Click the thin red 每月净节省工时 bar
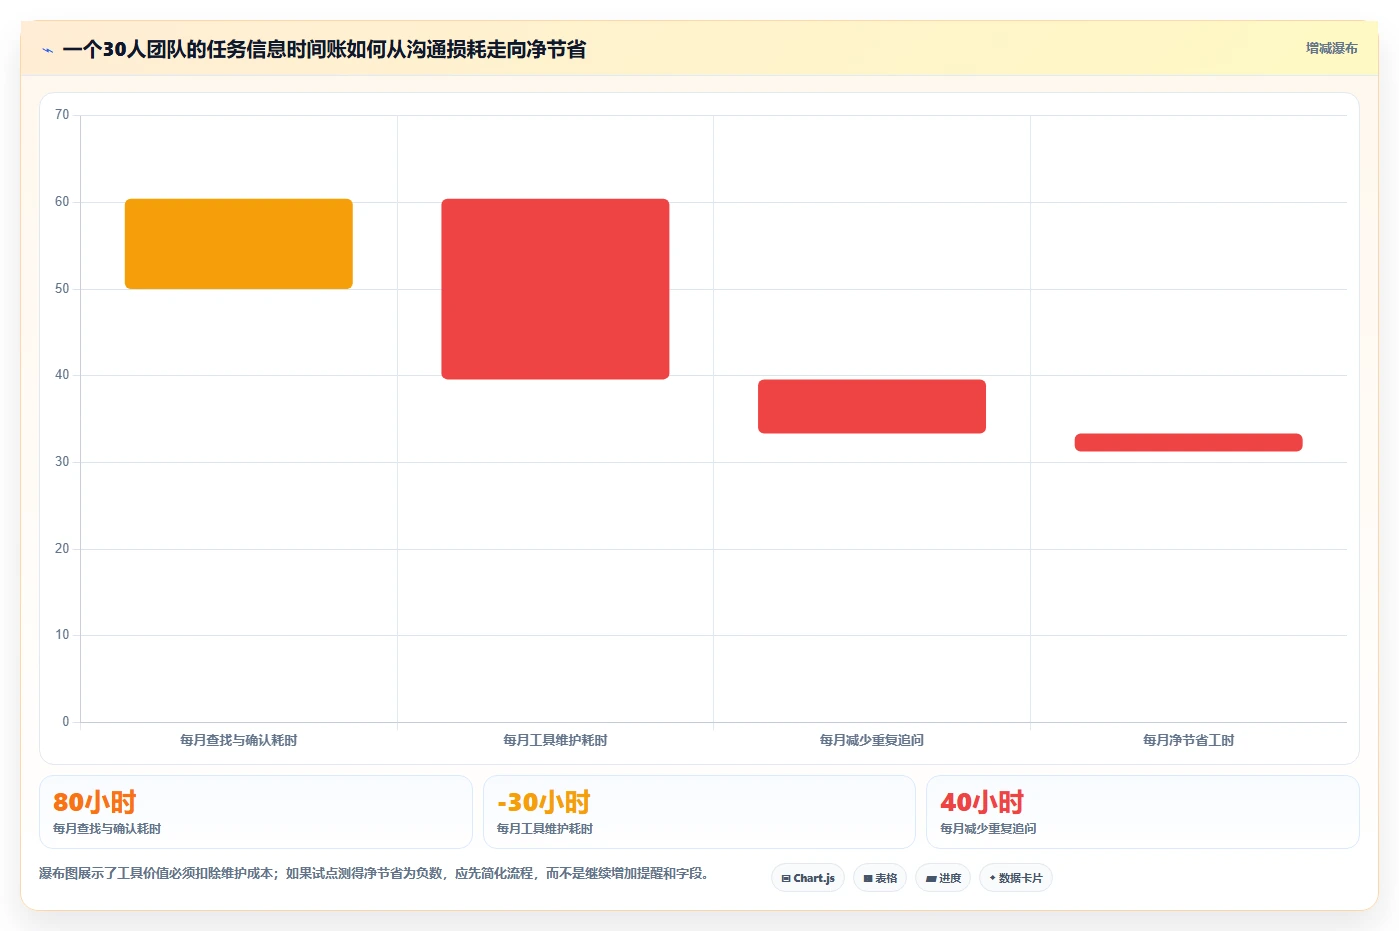The image size is (1399, 931). pyautogui.click(x=1188, y=442)
